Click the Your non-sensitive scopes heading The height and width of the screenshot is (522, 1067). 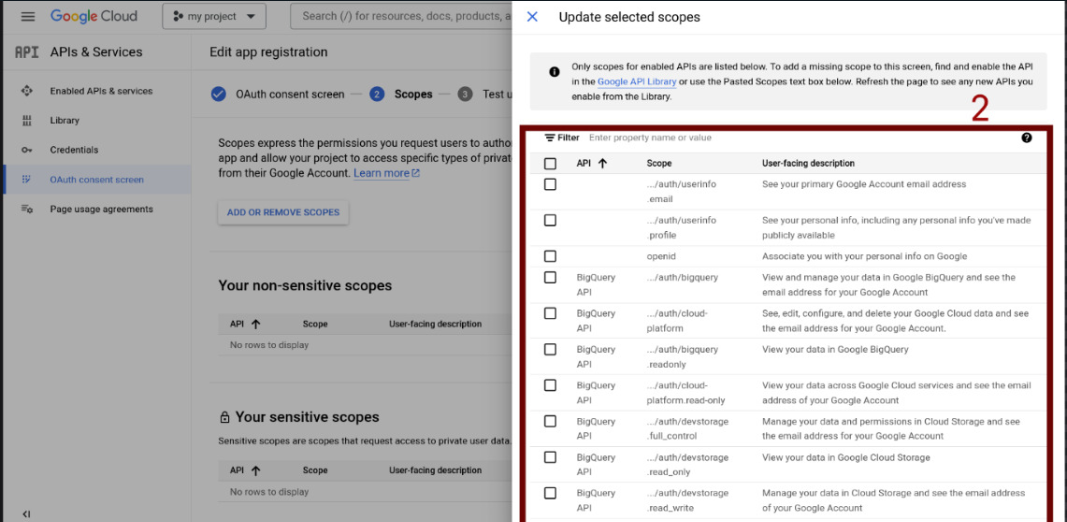[305, 286]
